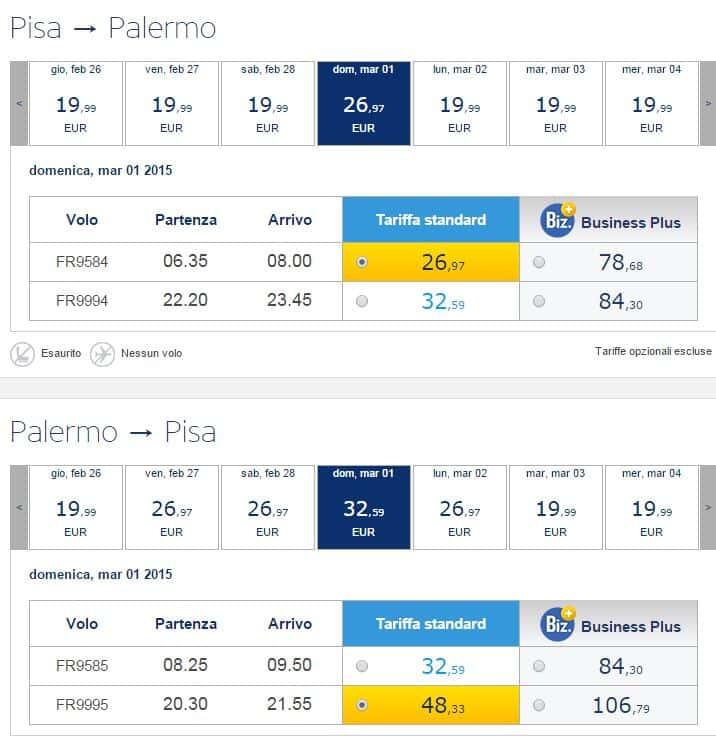Click the Biz Business Plus icon in Palermo-Pisa table

pos(558,623)
